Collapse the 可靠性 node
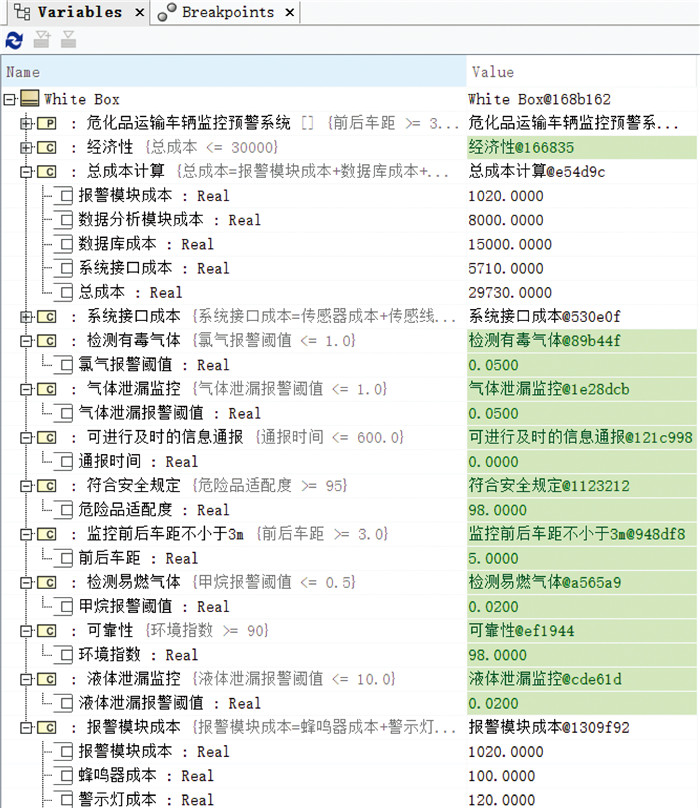 26,631
